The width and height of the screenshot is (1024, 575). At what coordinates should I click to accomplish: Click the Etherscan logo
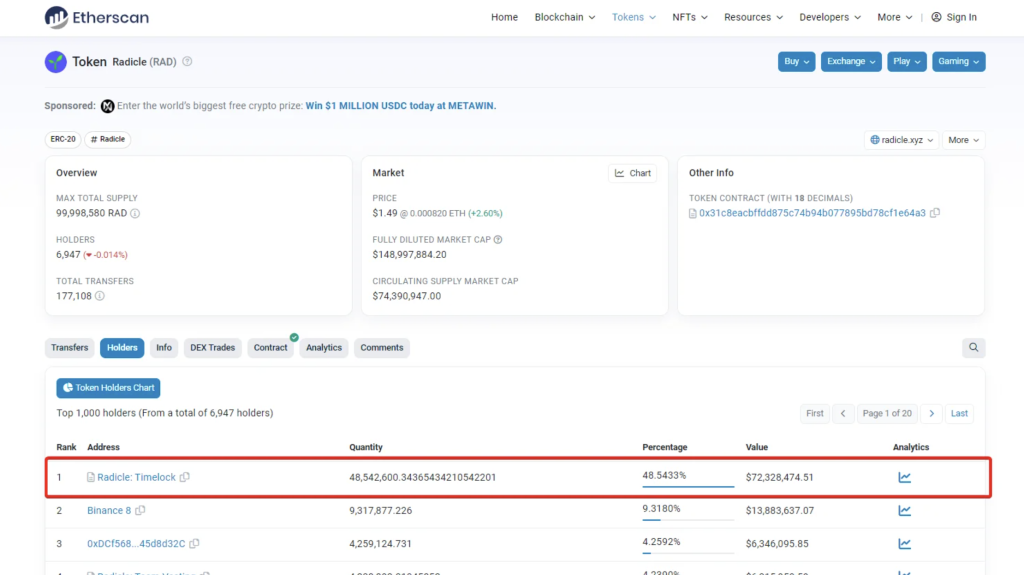click(97, 18)
